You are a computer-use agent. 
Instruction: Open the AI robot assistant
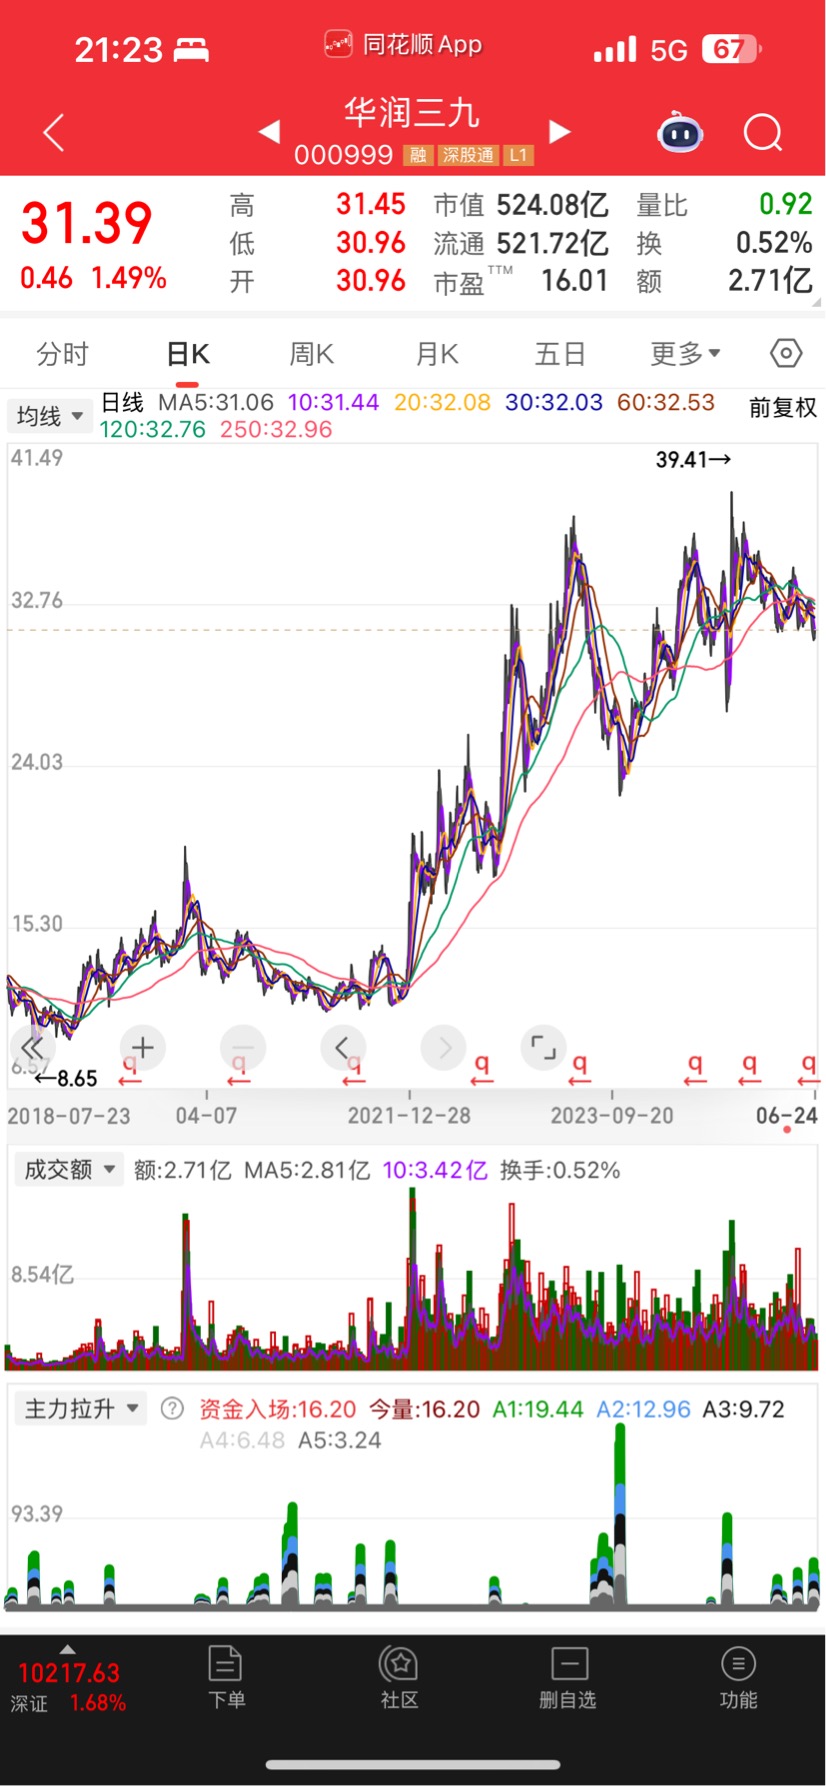(x=680, y=132)
